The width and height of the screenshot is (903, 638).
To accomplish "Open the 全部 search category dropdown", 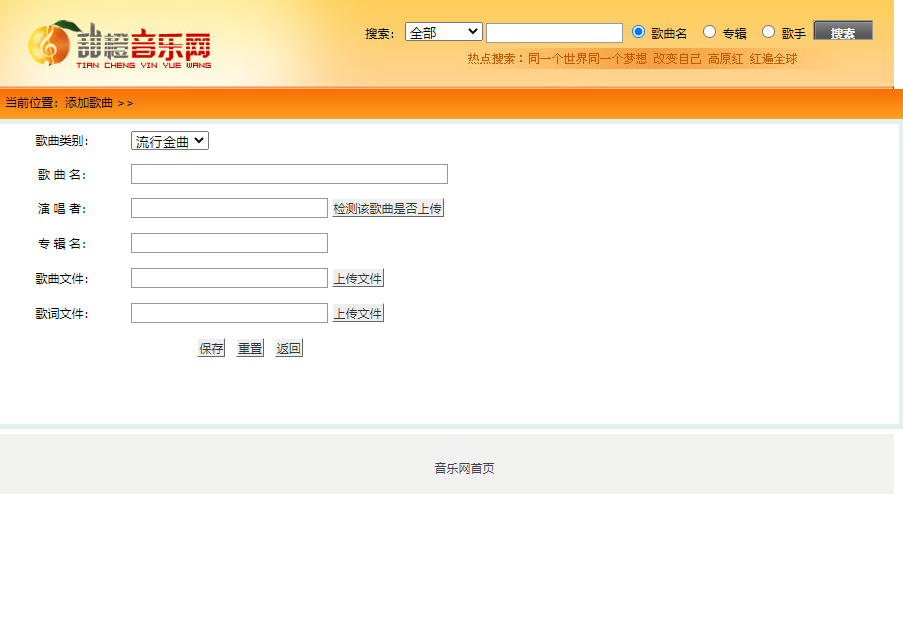I will [x=443, y=31].
